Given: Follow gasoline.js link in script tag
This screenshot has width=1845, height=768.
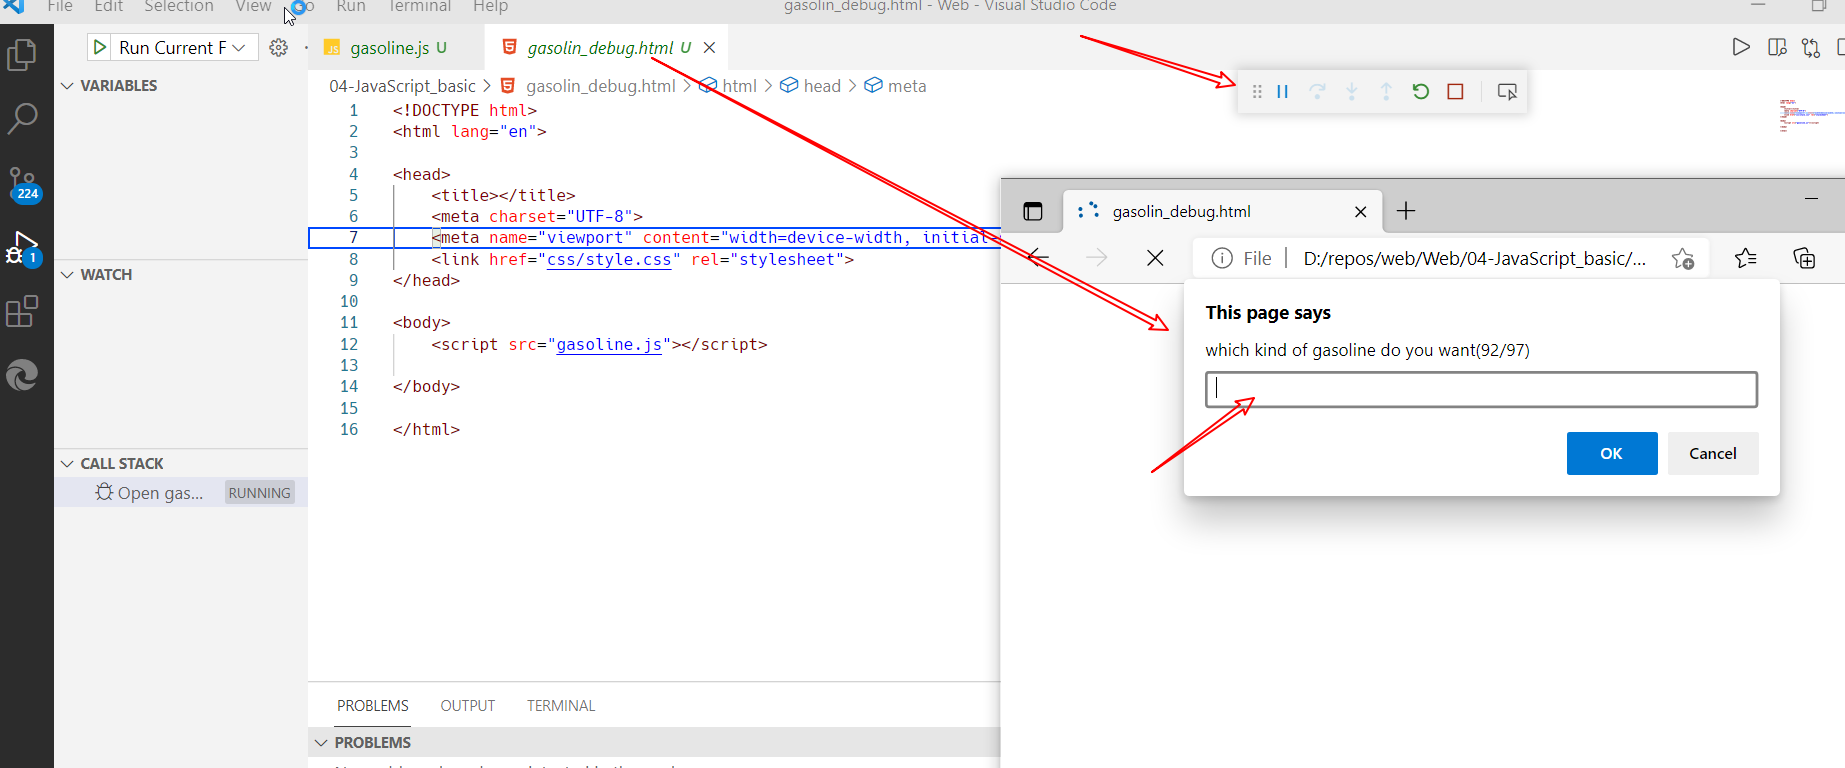Looking at the screenshot, I should 609,345.
